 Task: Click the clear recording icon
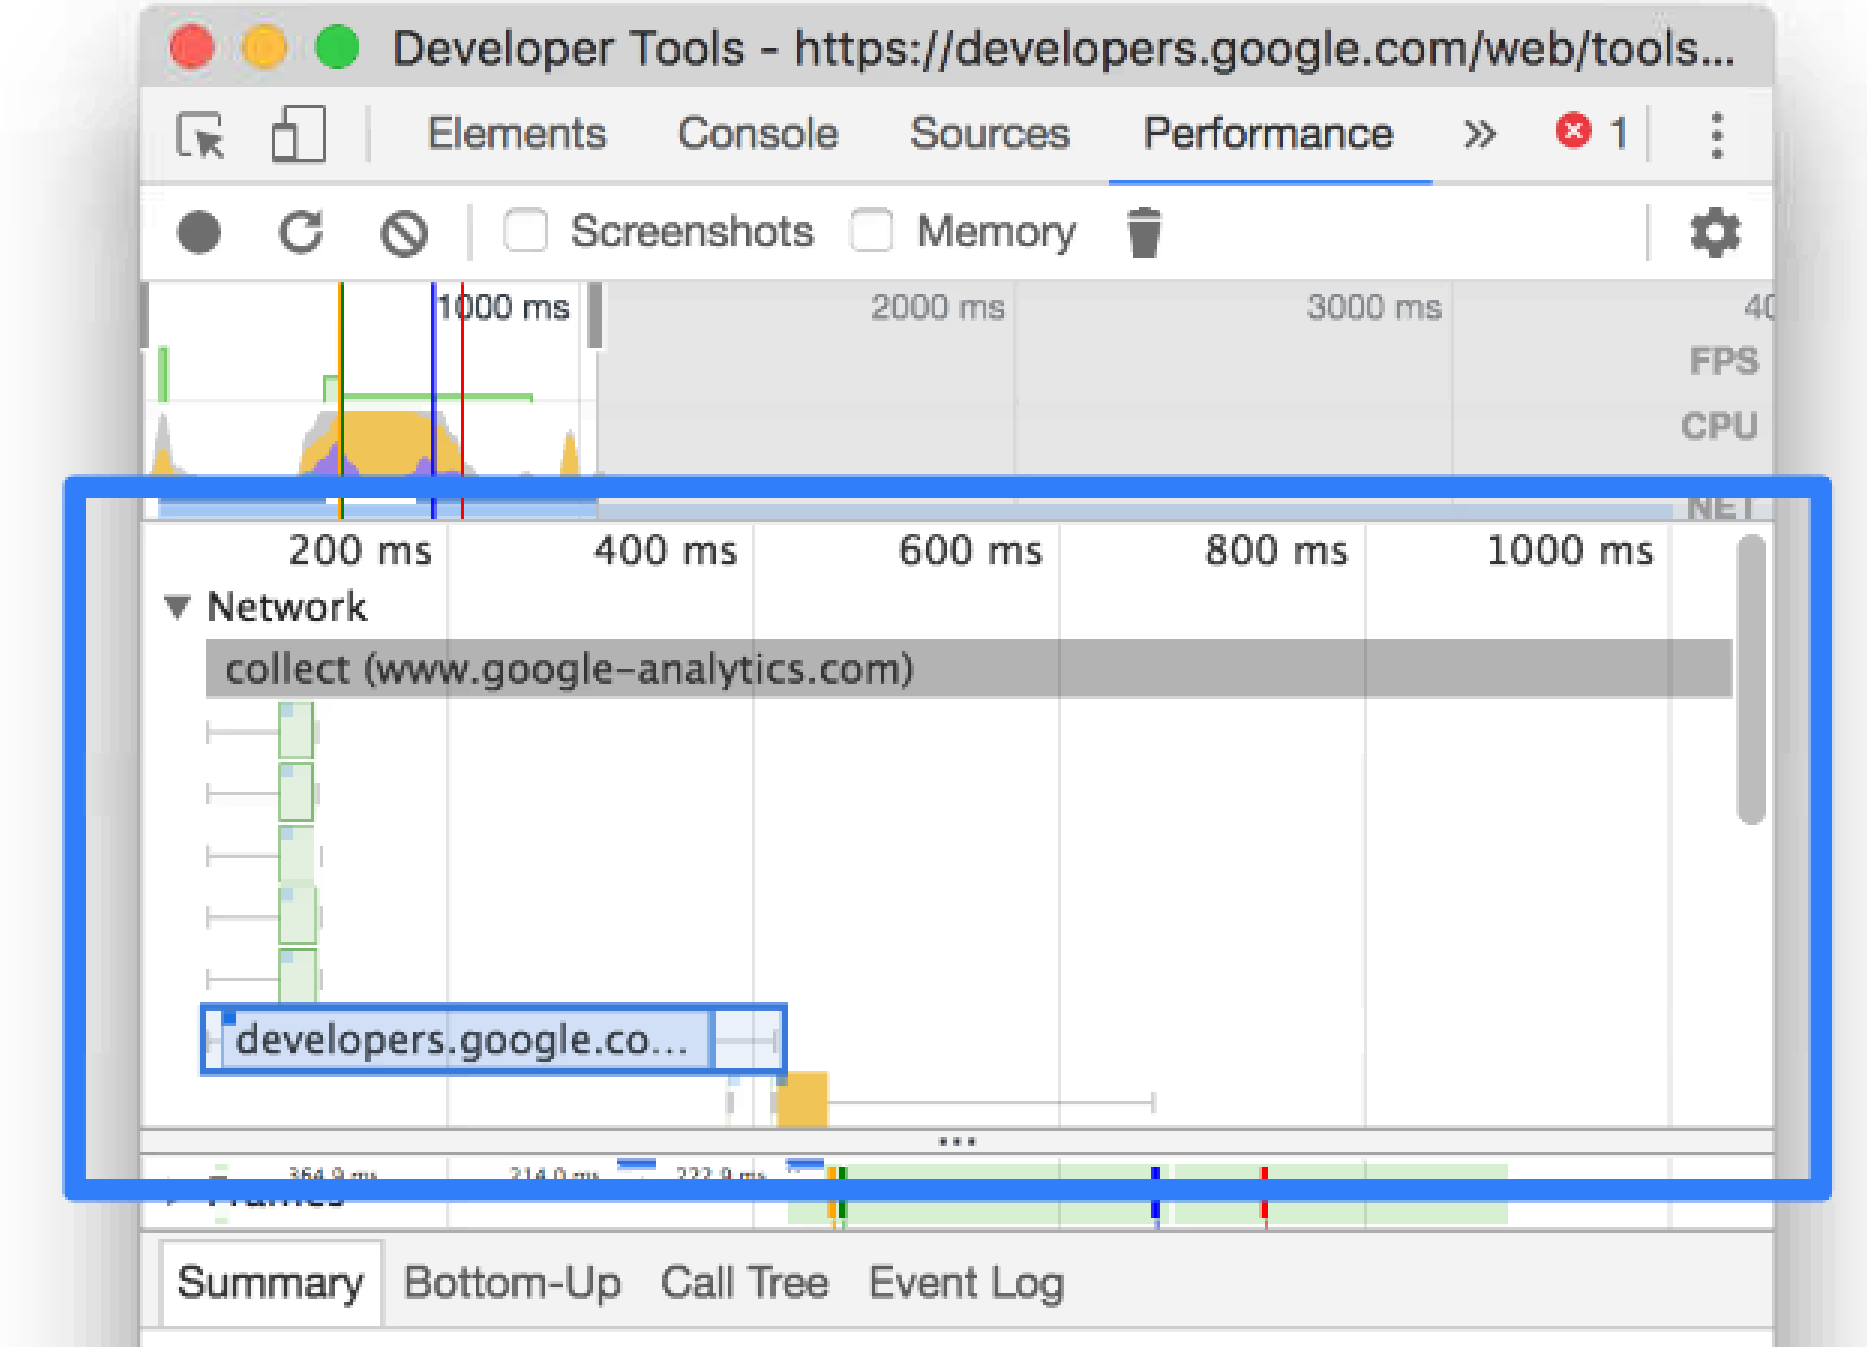(404, 234)
